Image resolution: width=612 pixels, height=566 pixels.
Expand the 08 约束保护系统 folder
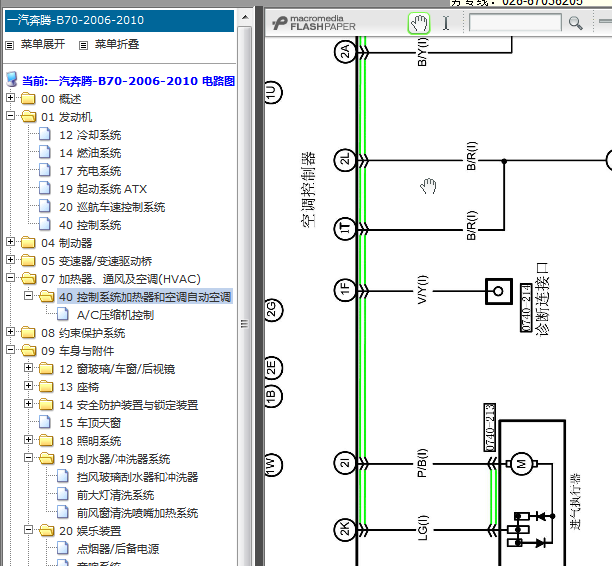click(x=11, y=332)
